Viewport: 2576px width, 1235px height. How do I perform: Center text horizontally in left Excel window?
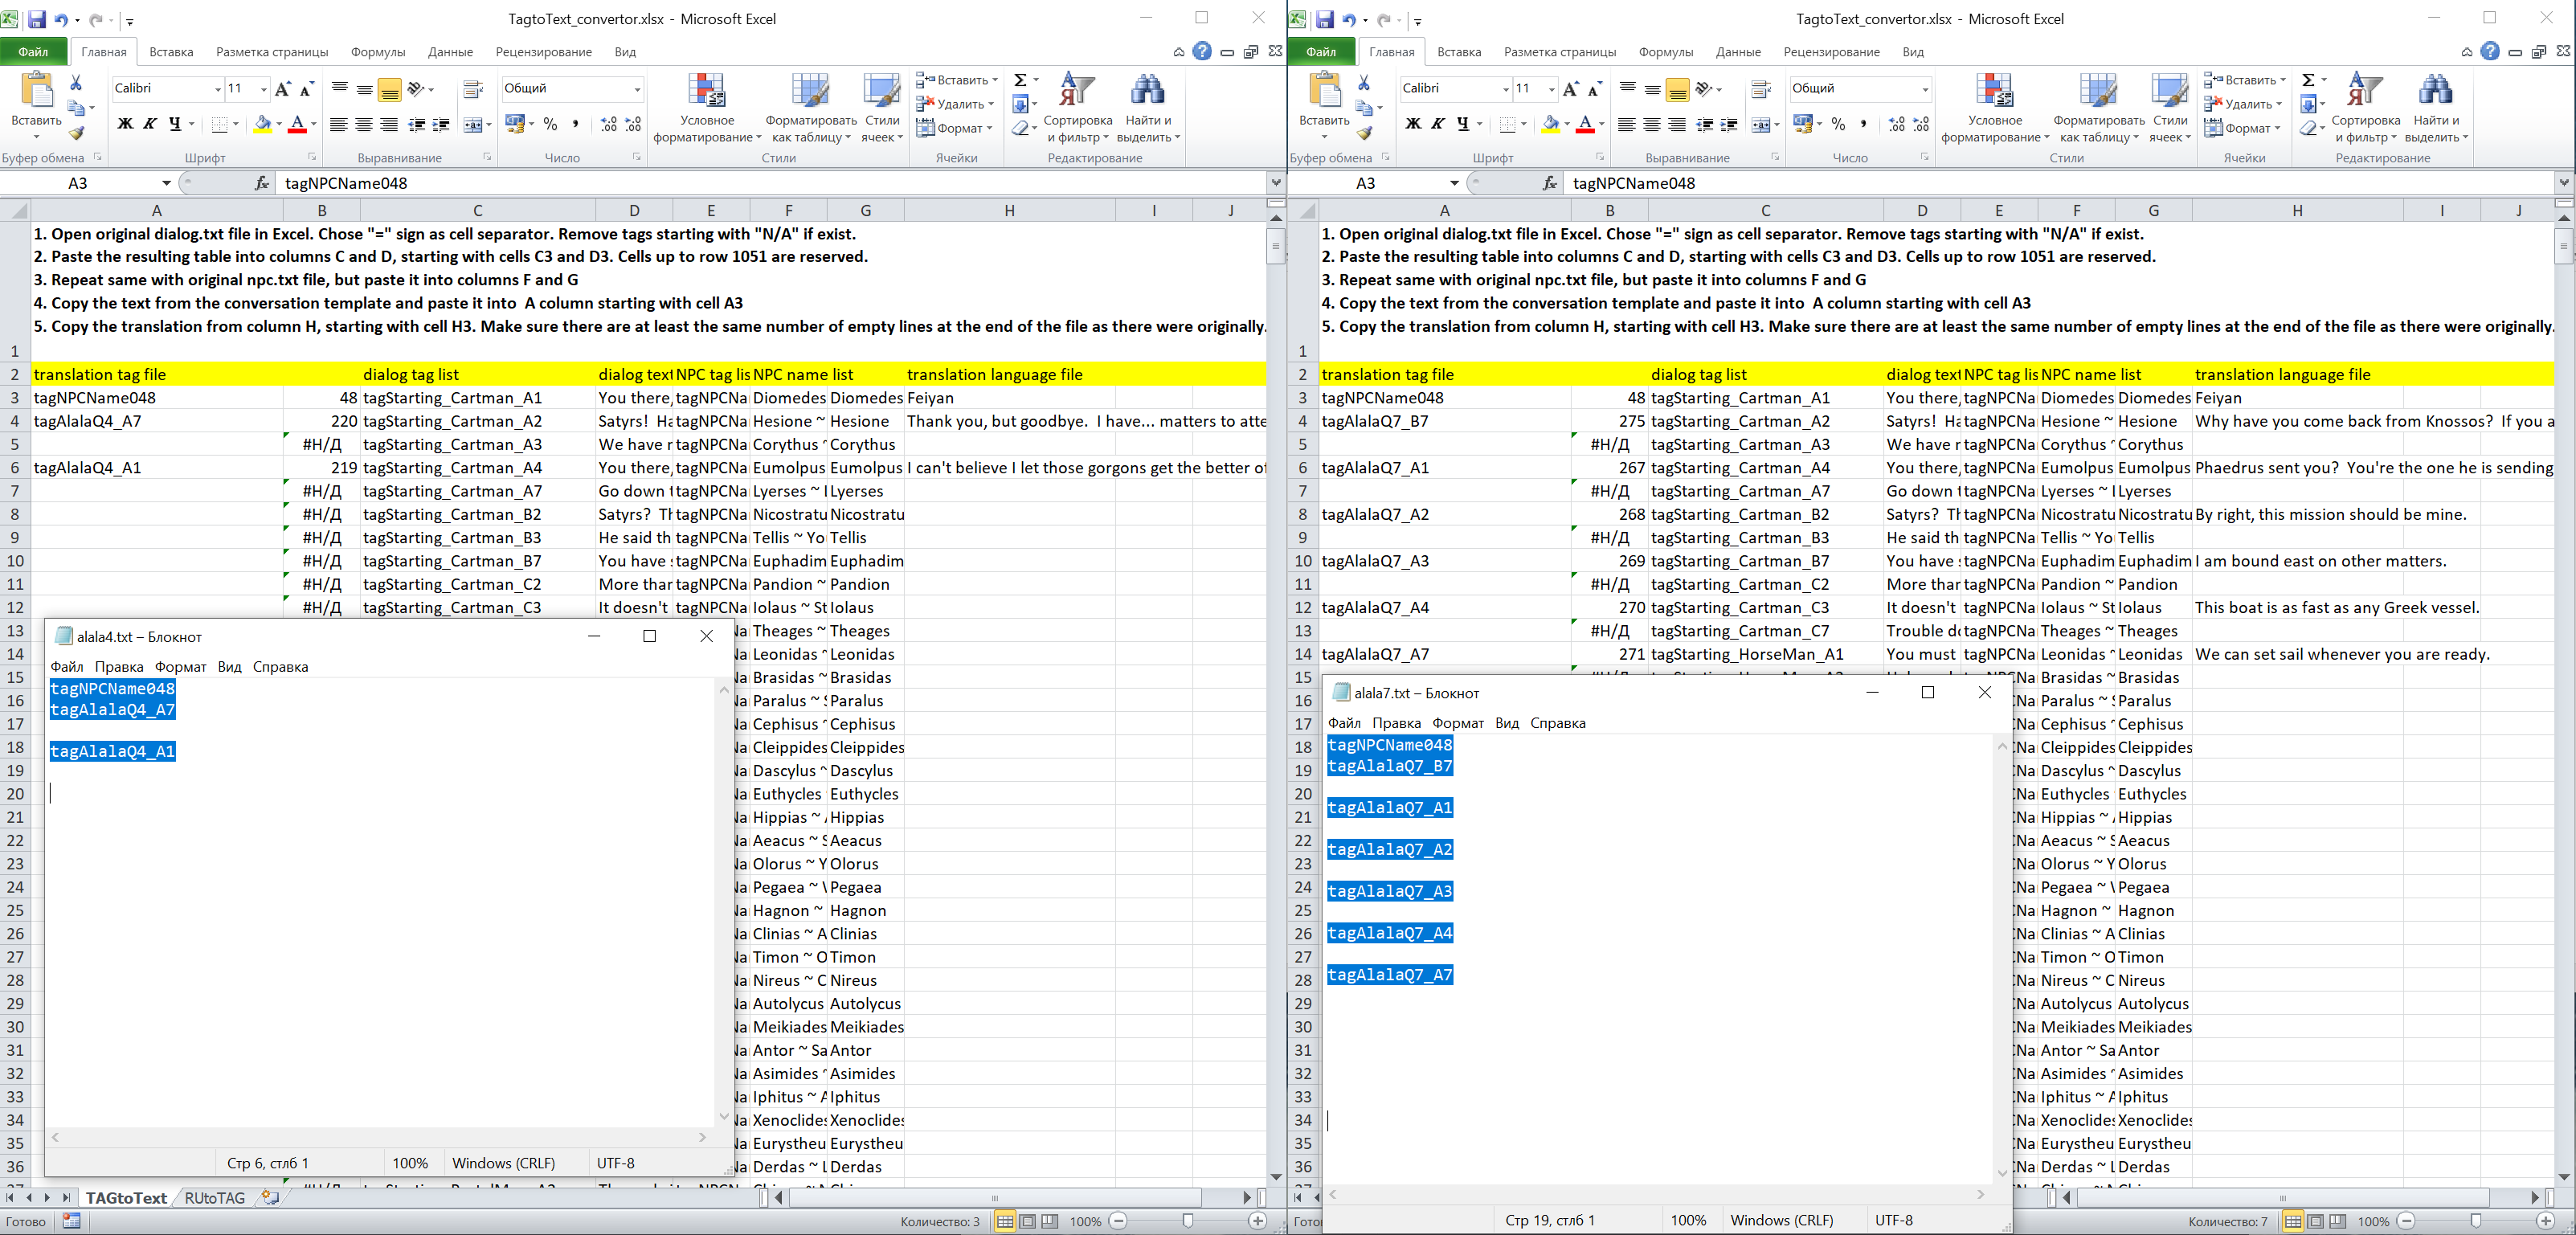click(x=364, y=124)
